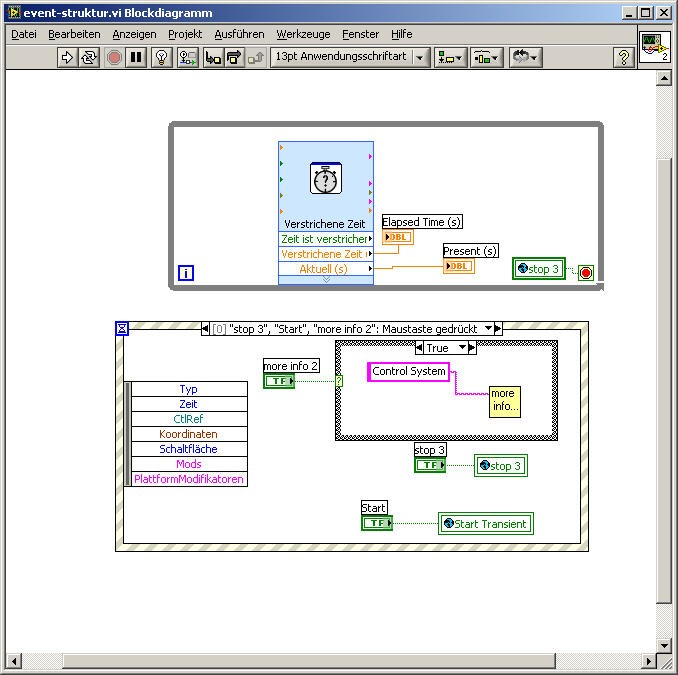Viewport: 678px width, 675px height.
Task: Click the Elapsed Time stopwatch Express VI icon
Action: pos(326,178)
